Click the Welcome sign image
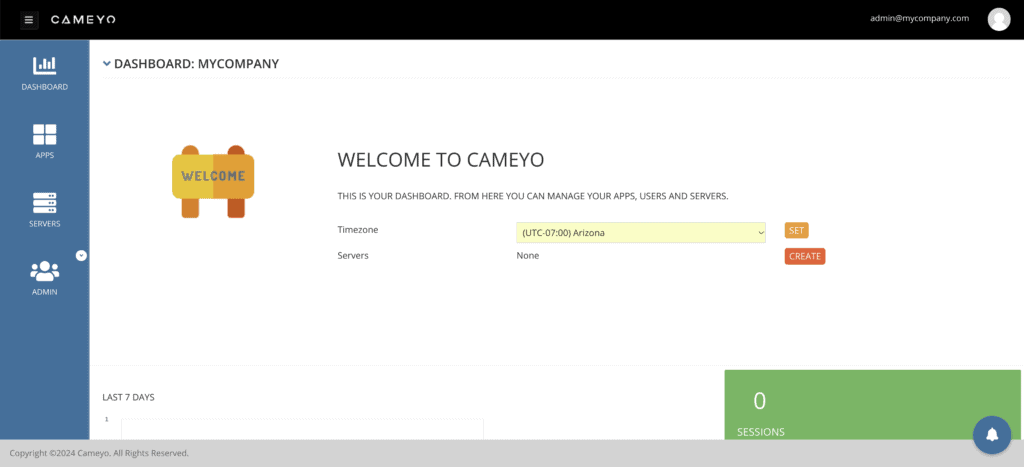 (213, 182)
